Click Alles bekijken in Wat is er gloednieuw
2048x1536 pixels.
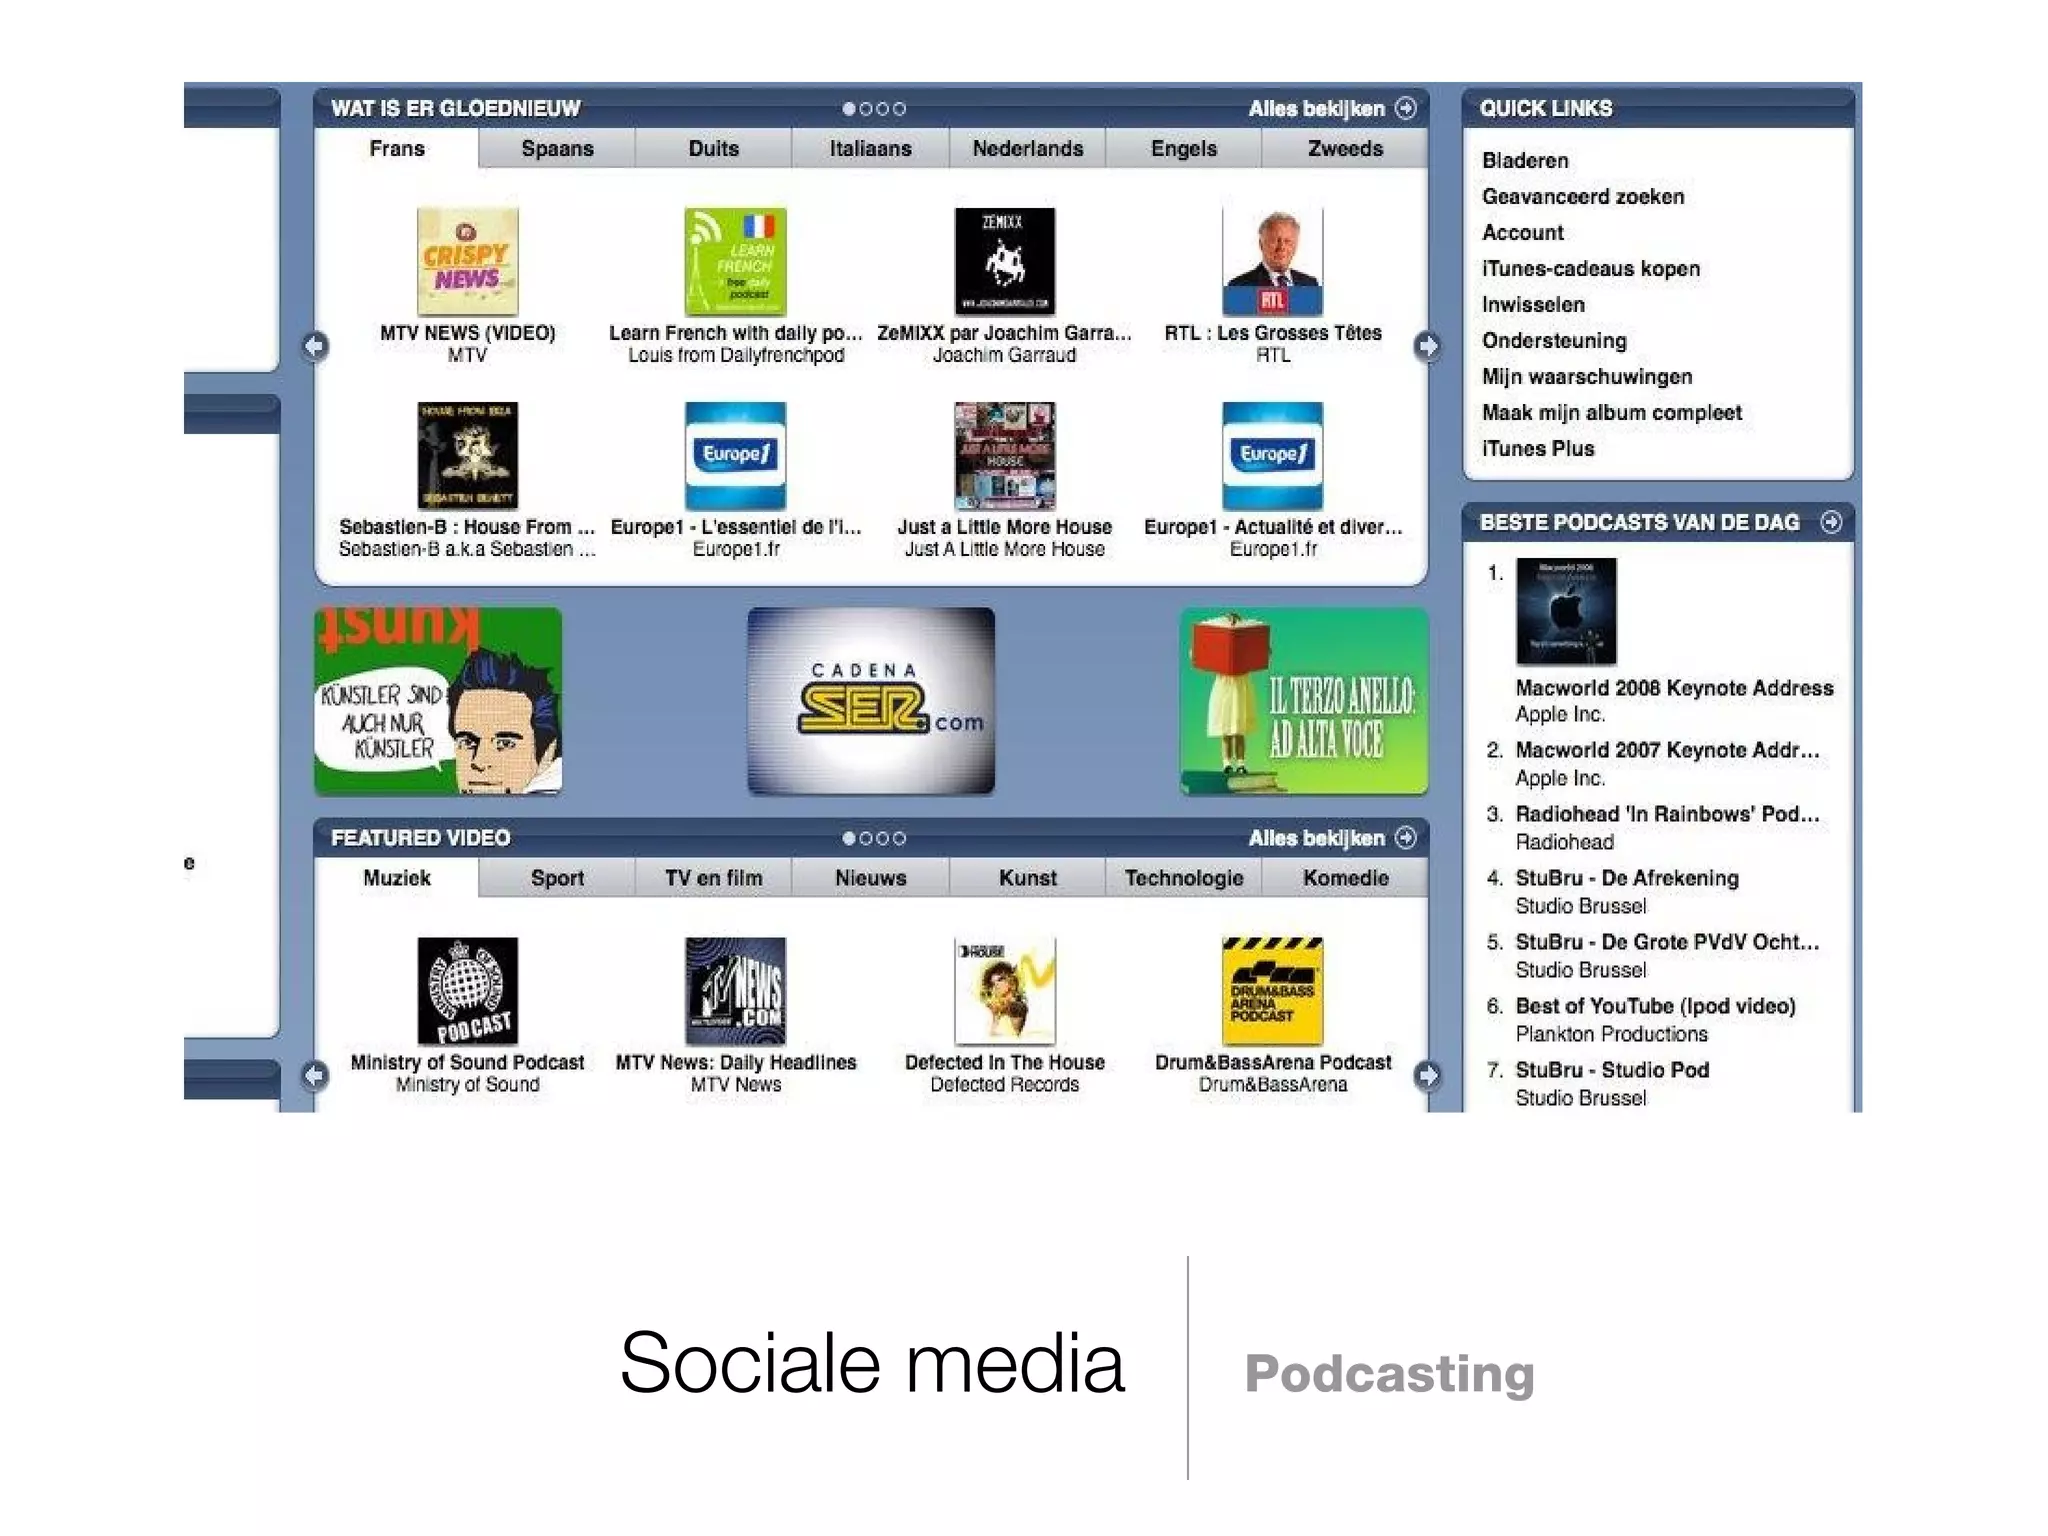pyautogui.click(x=1332, y=109)
